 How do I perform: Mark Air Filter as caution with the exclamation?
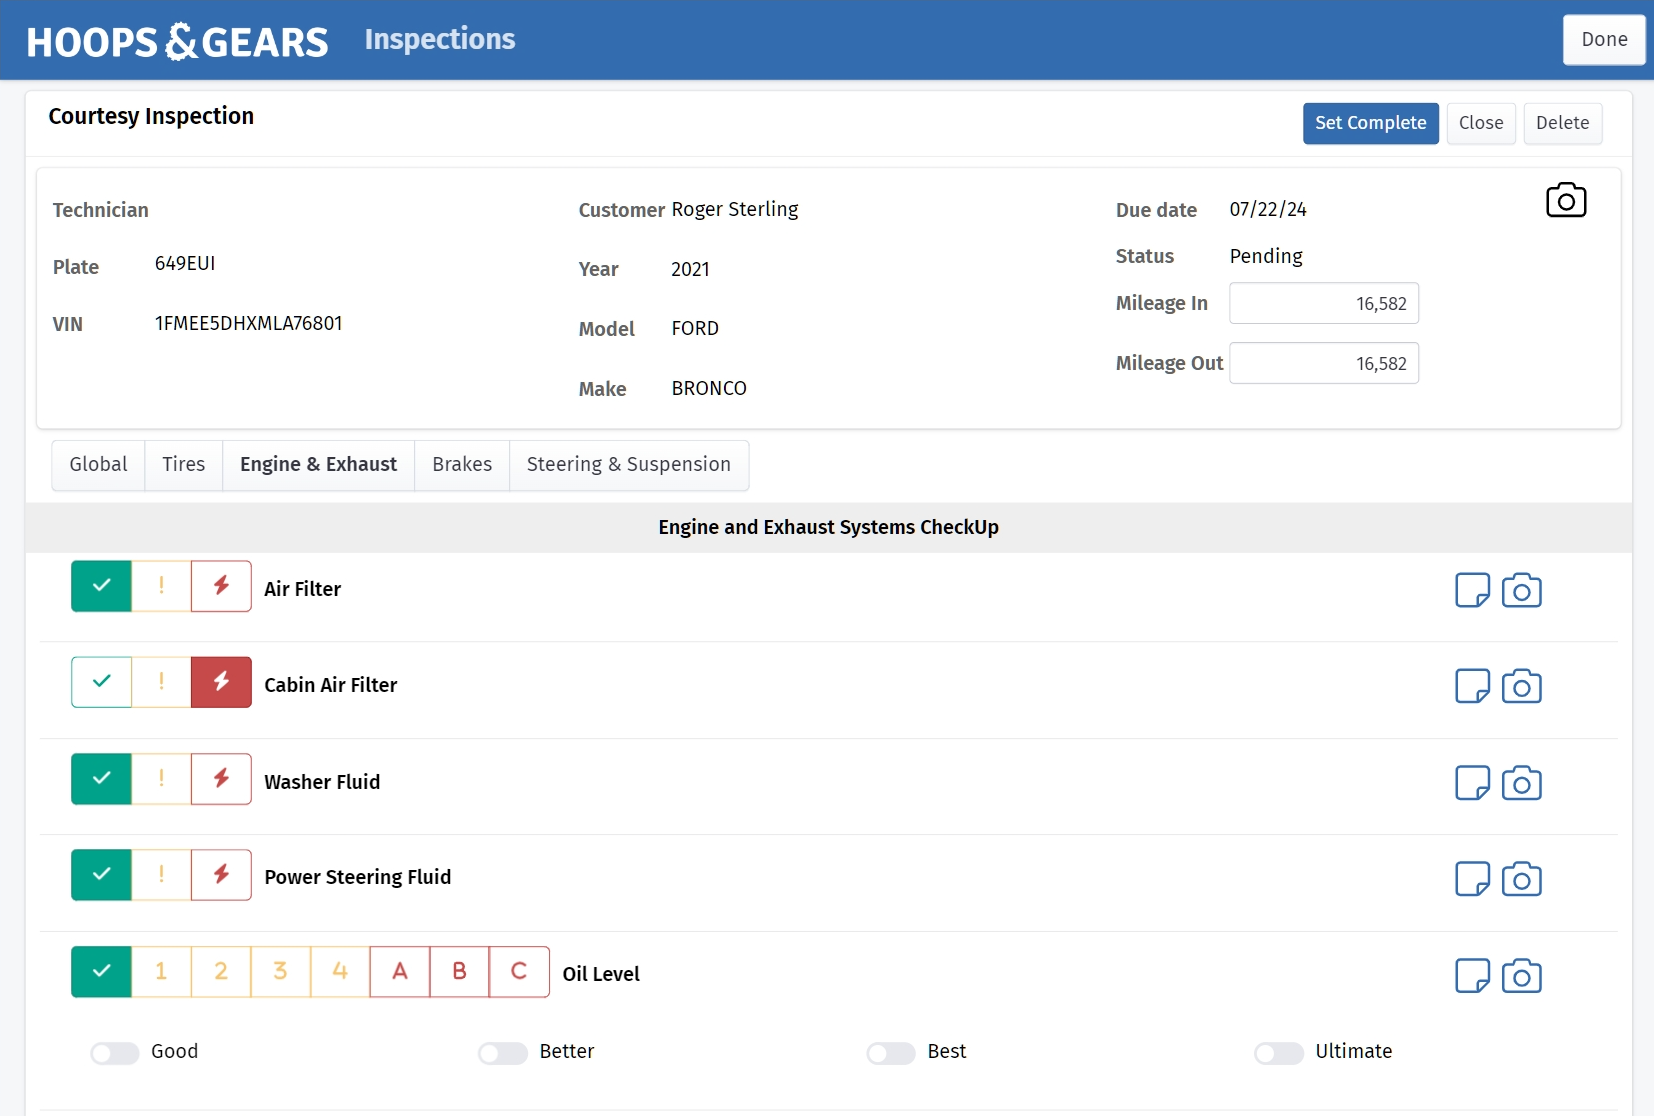point(161,586)
